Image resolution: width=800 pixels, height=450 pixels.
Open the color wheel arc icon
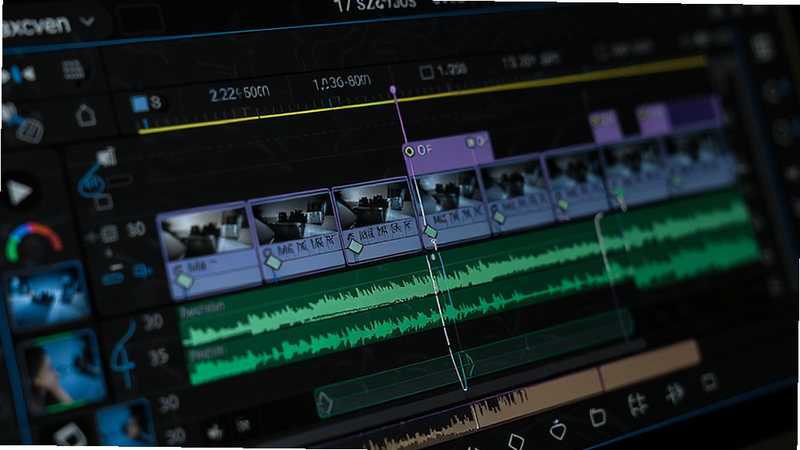click(33, 240)
